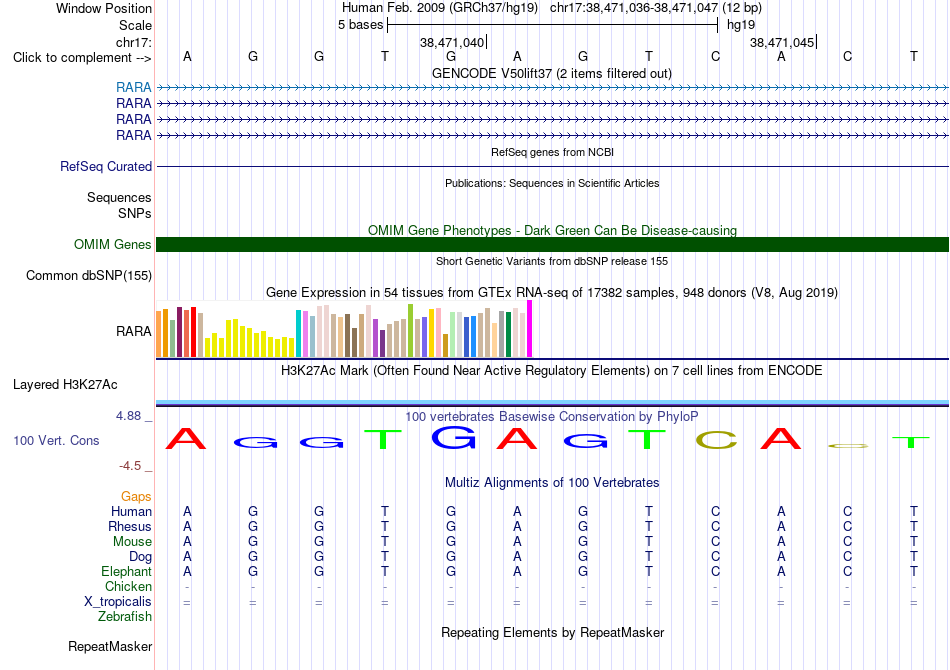Open 'Publications: Sequences in Scientific Articles' title
The image size is (950, 670).
552,184
